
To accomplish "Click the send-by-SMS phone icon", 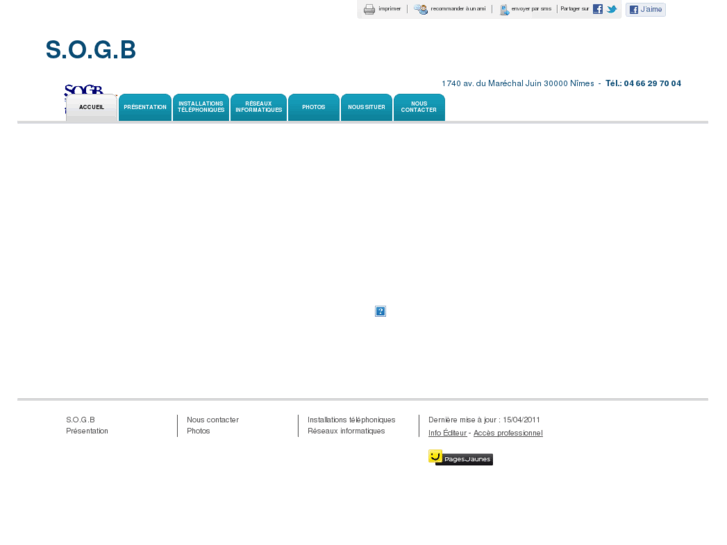I will coord(504,9).
